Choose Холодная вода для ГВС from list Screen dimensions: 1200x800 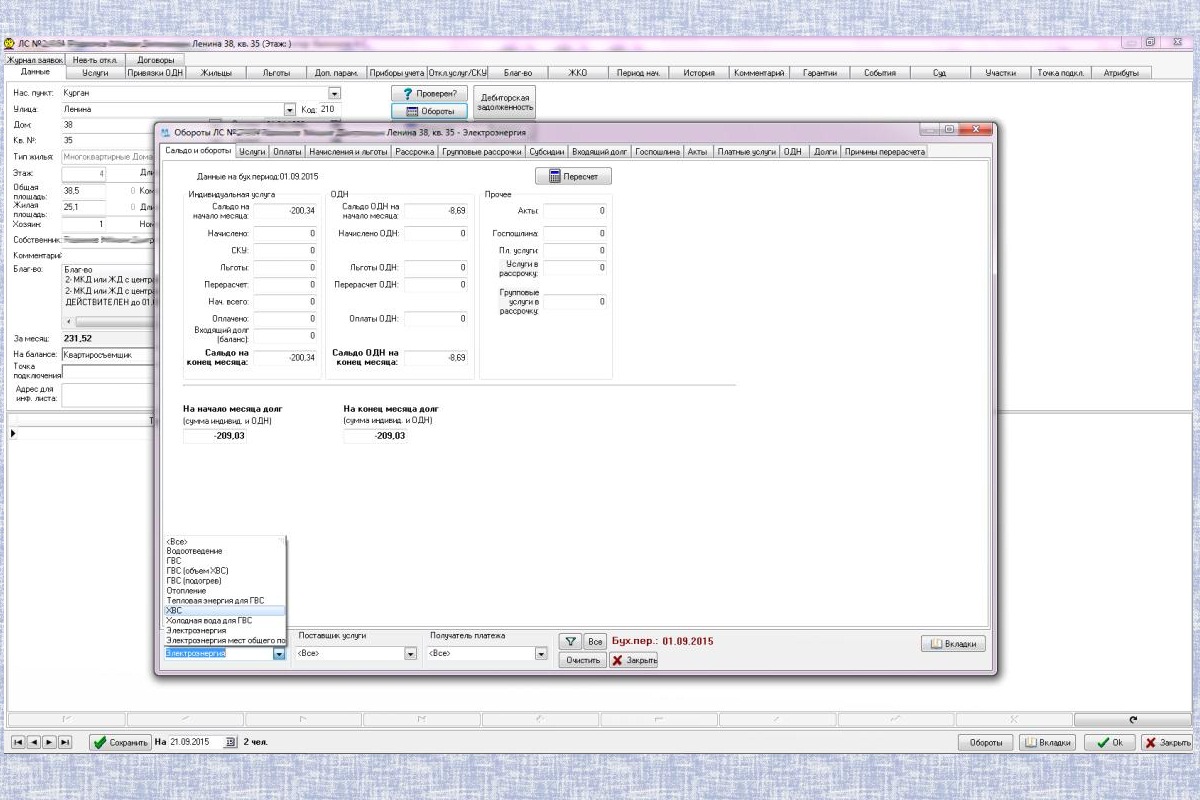[x=225, y=620]
